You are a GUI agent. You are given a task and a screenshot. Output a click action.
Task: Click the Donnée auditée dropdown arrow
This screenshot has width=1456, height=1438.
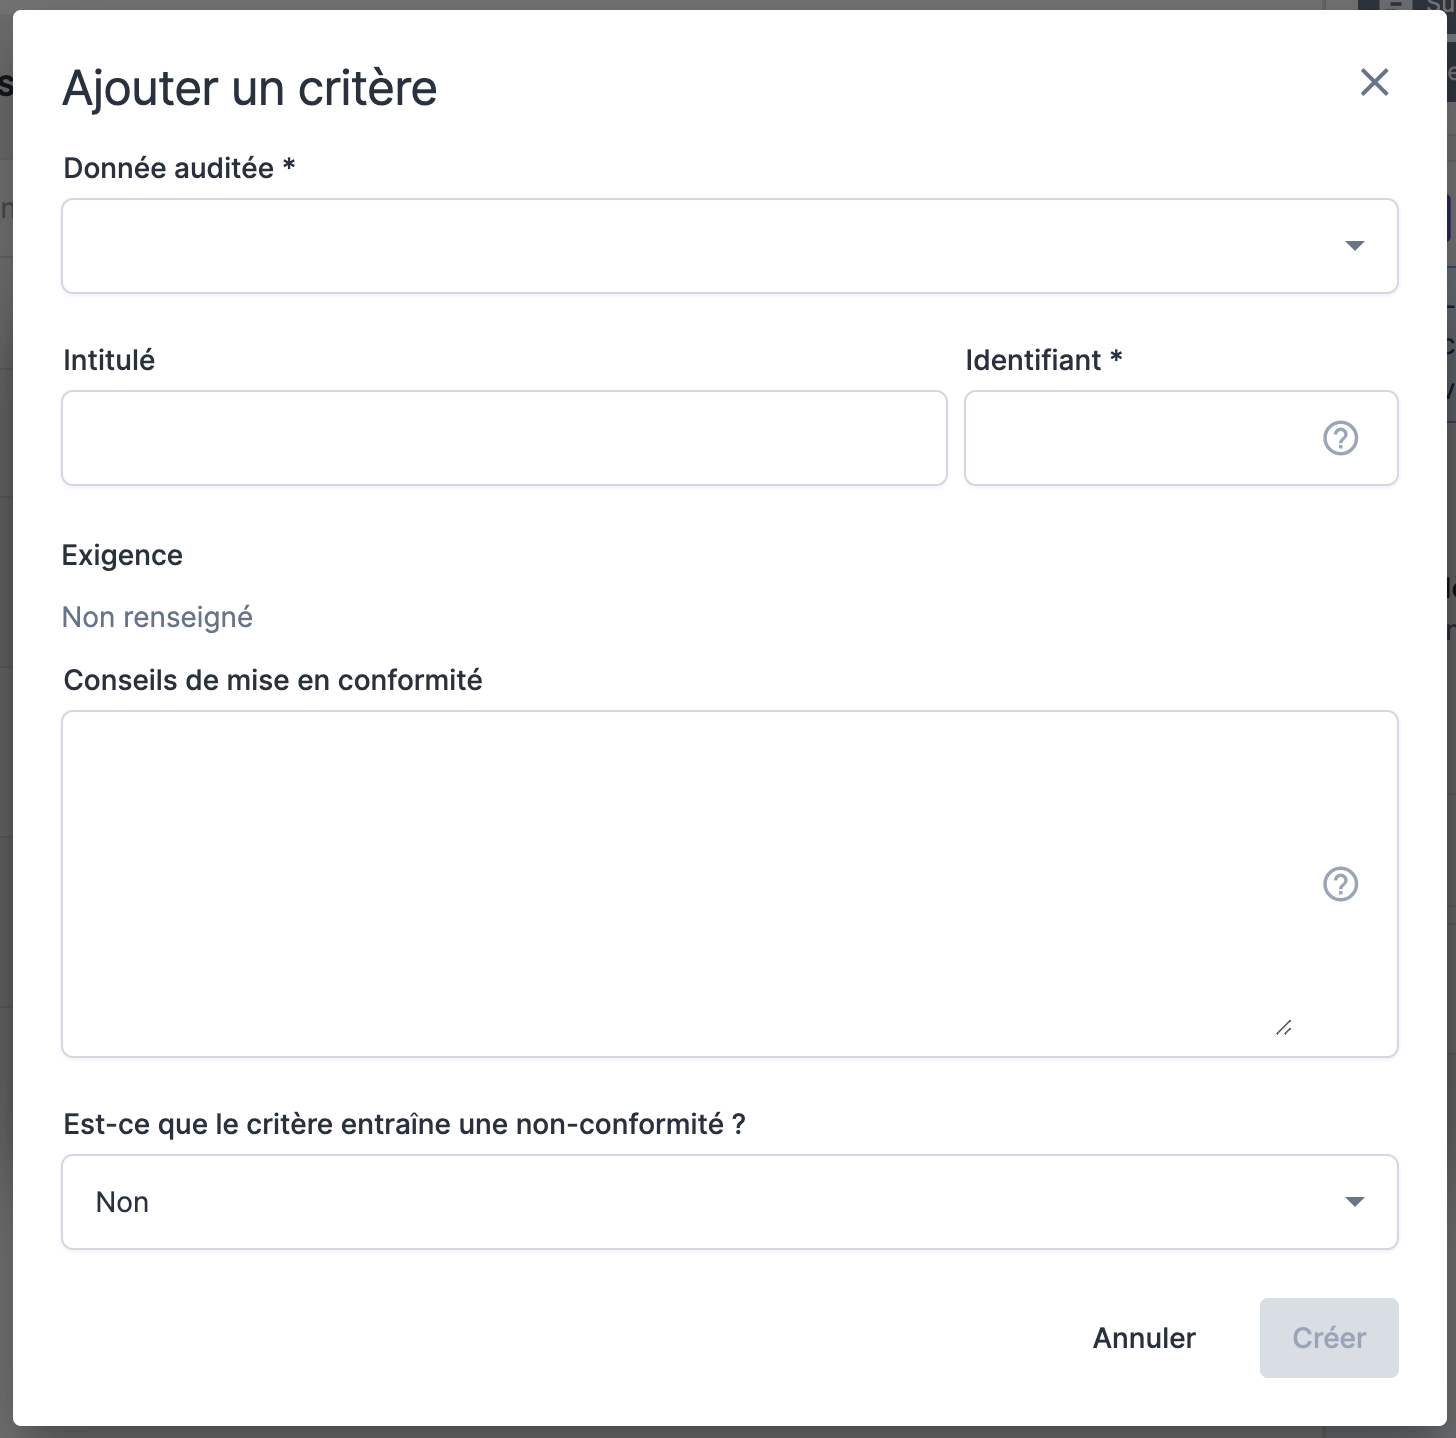pos(1354,246)
